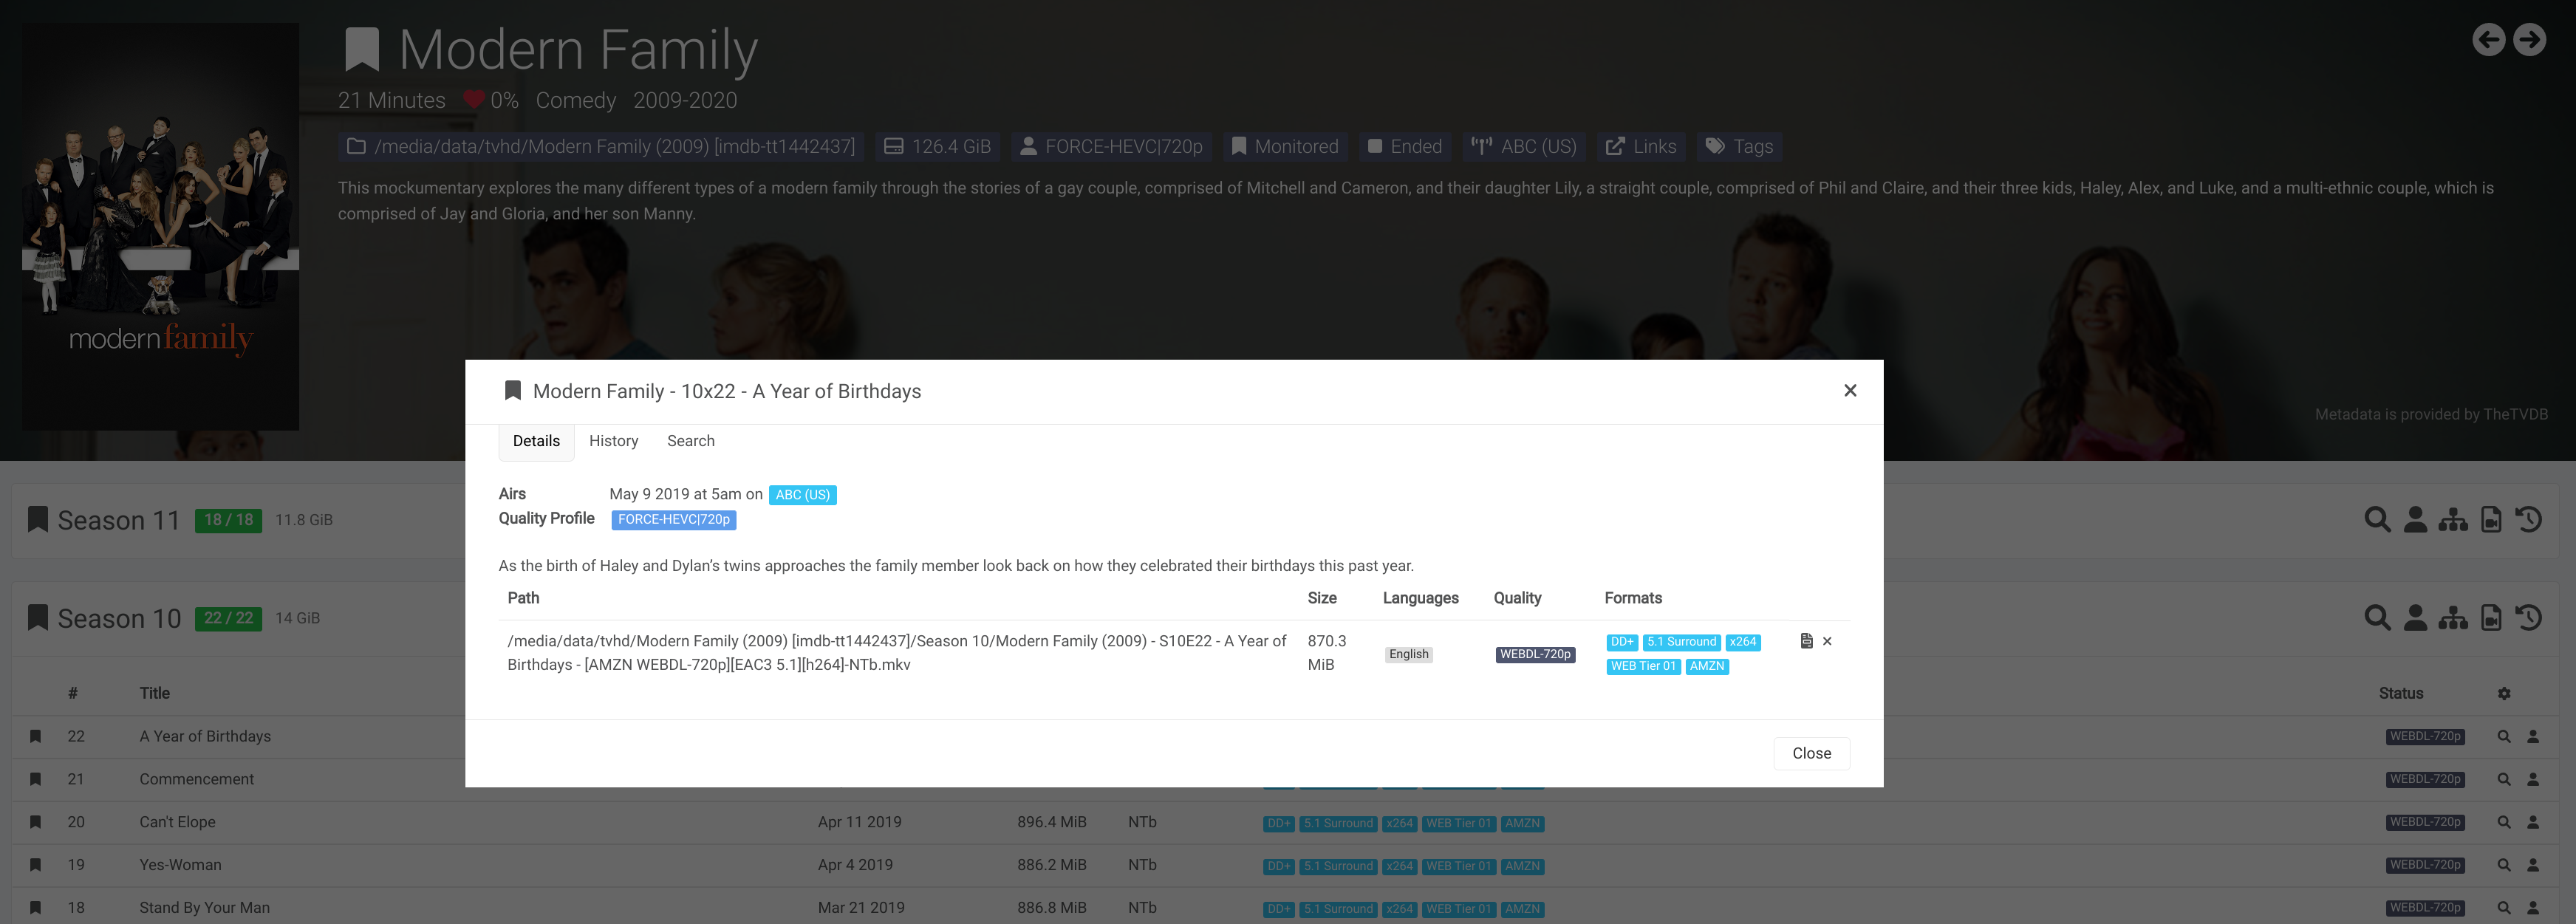Go to previous series with left arrow
This screenshot has height=924, width=2576.
[2489, 39]
